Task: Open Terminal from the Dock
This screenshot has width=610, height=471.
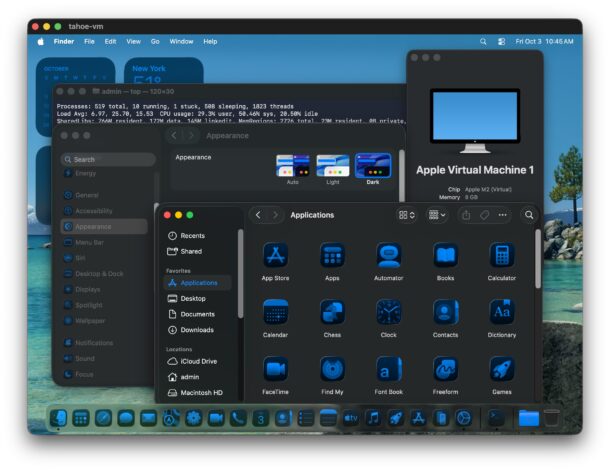Action: click(496, 418)
